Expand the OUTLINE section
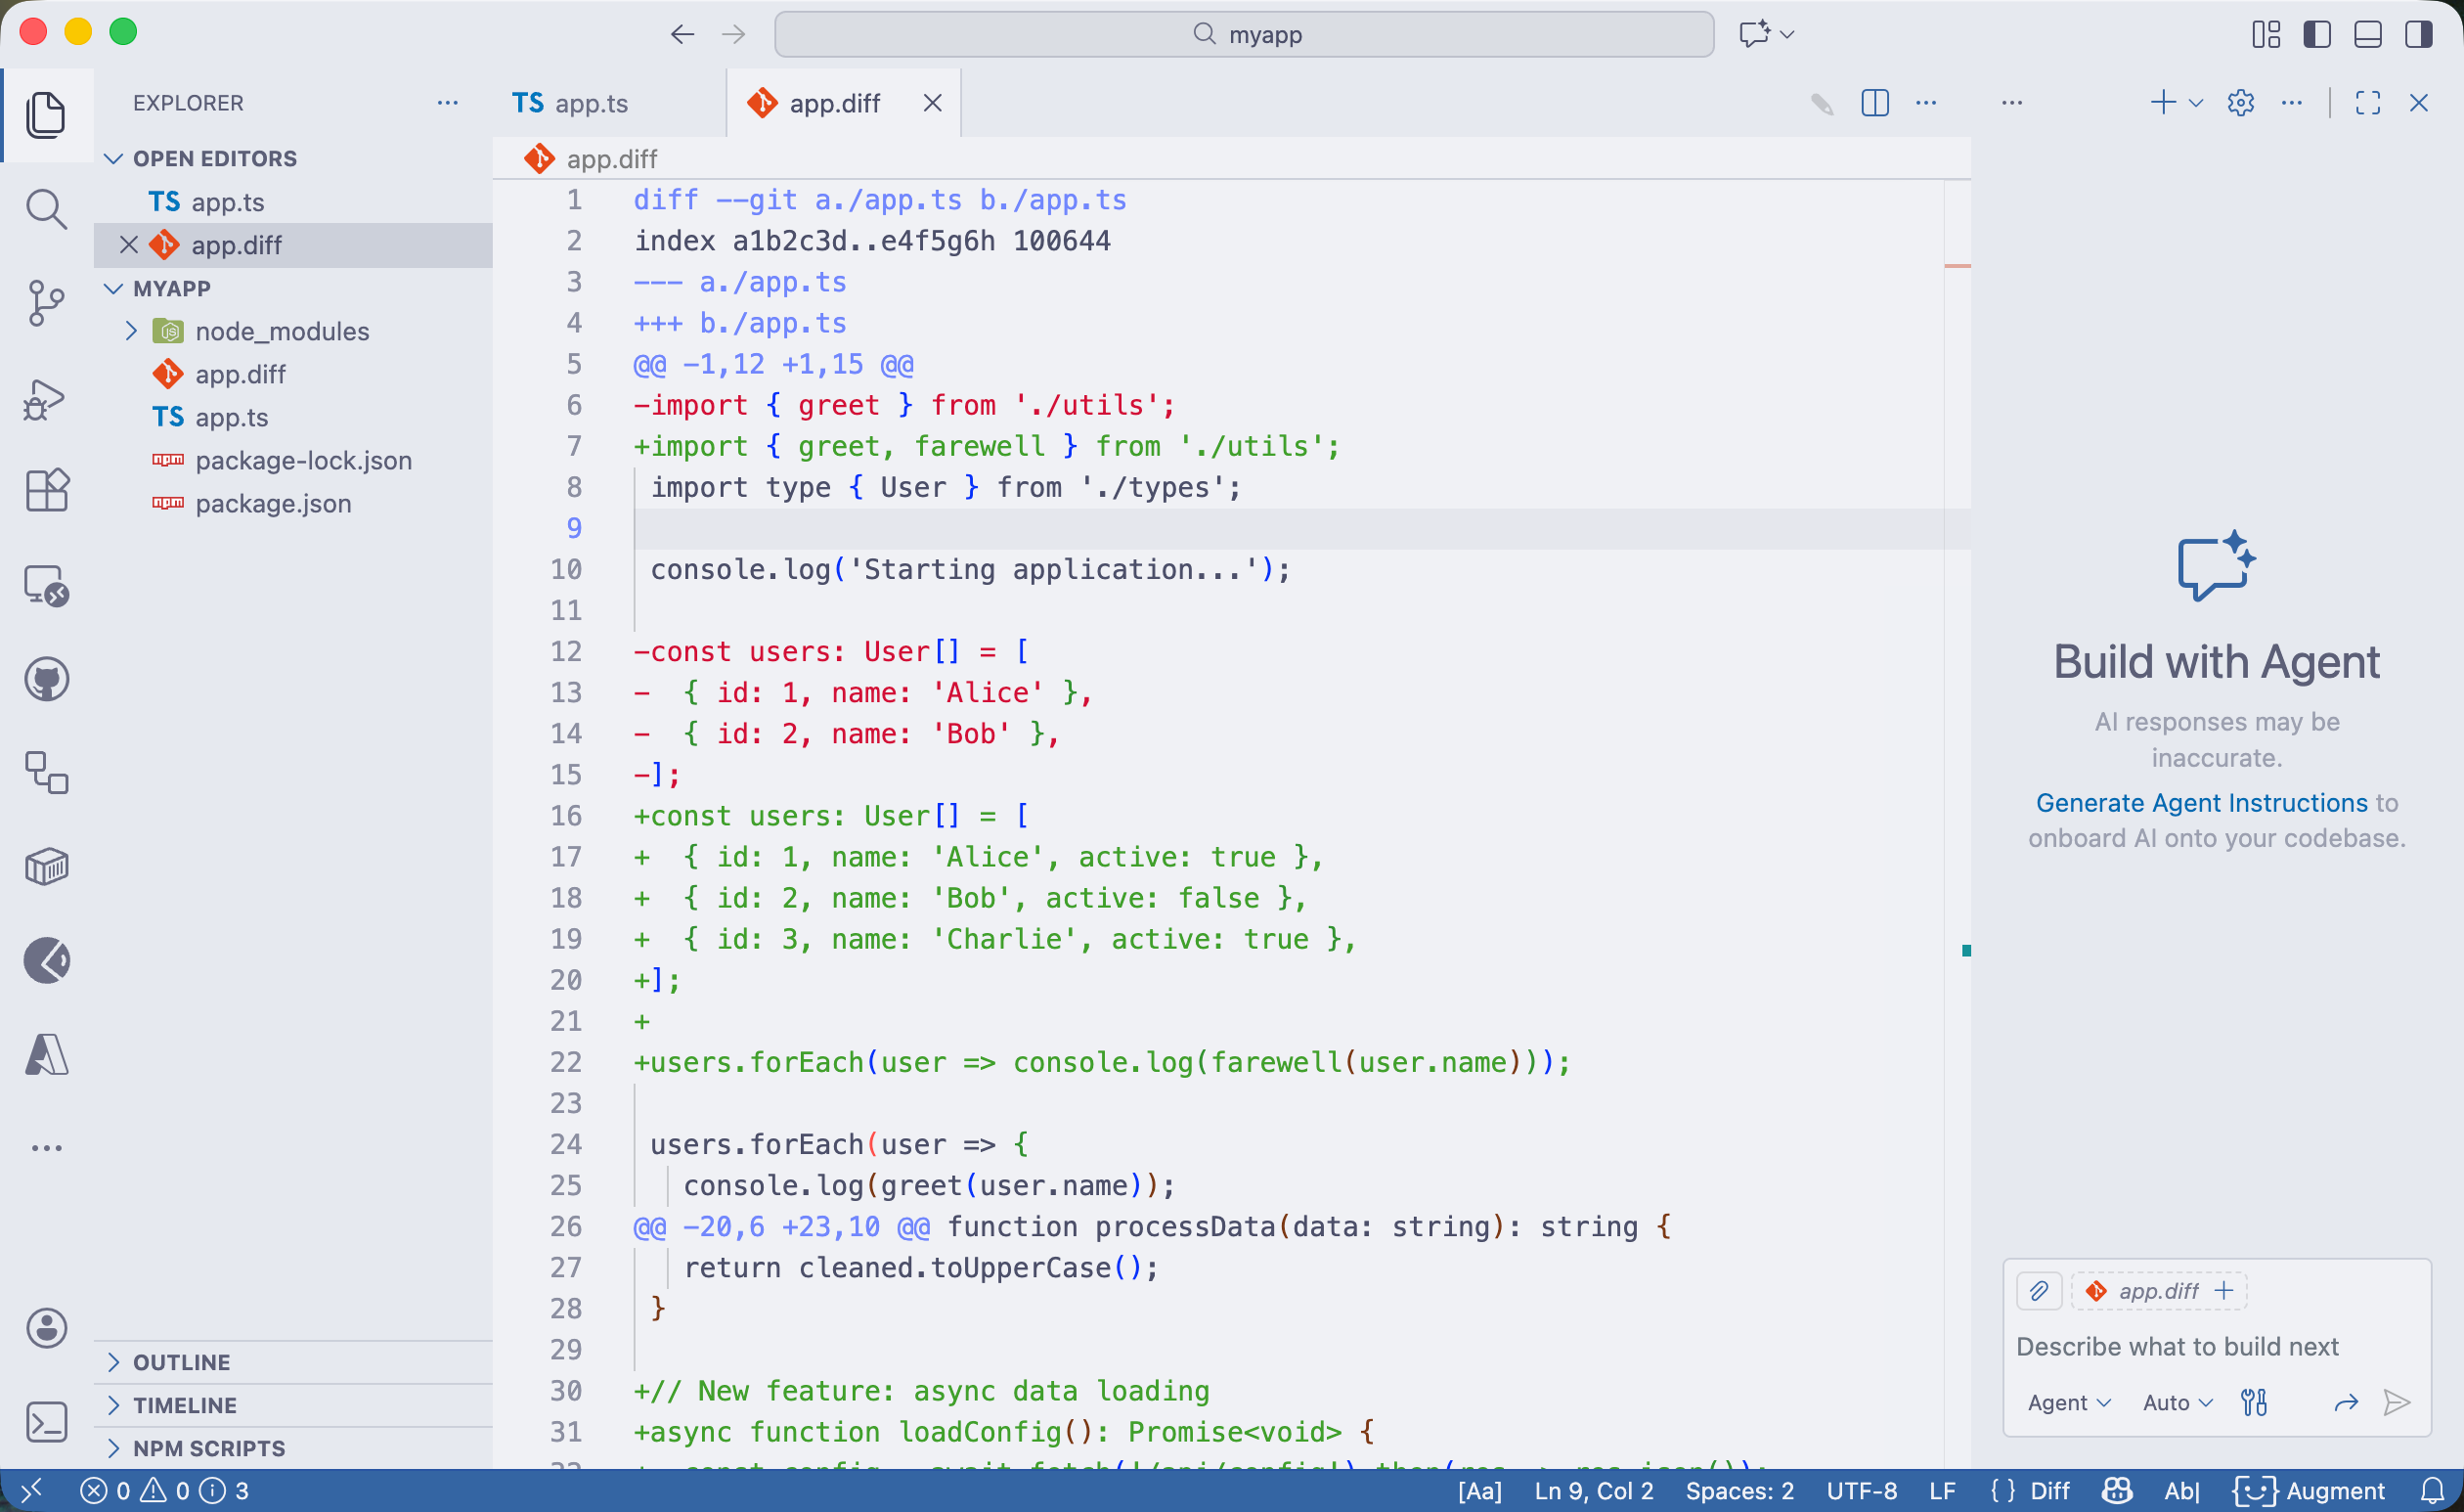 click(x=182, y=1362)
